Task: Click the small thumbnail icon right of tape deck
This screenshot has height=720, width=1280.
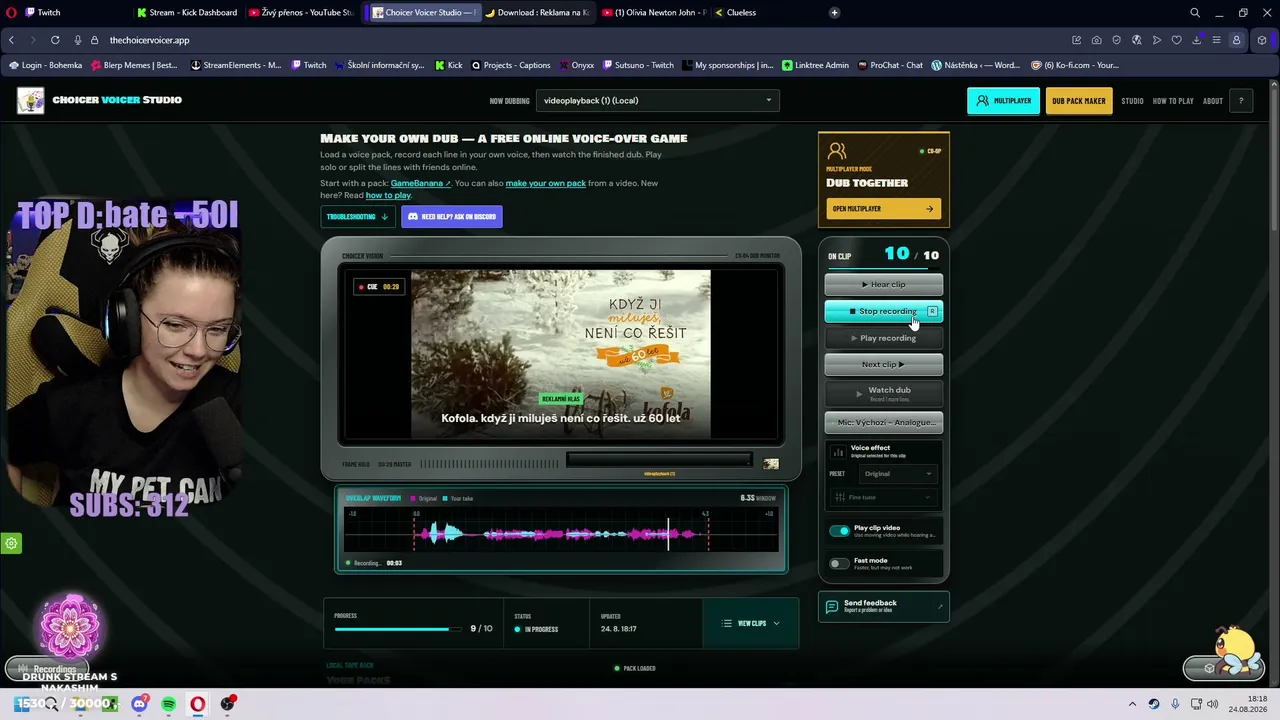Action: click(771, 464)
